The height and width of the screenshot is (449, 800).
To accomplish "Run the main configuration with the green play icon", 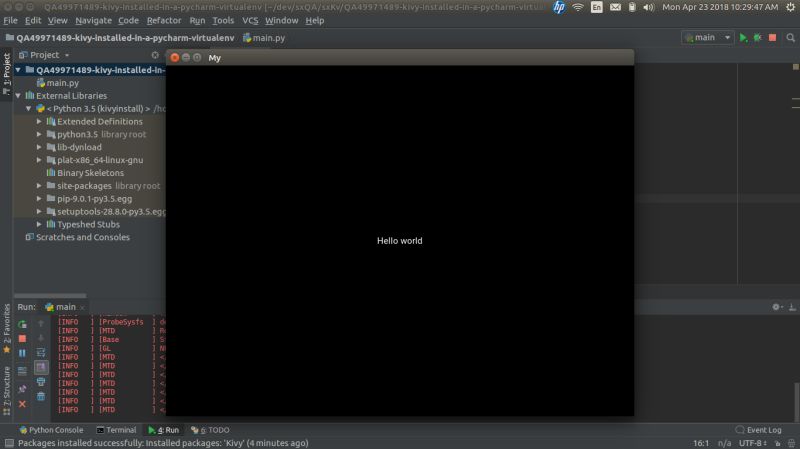I will tap(743, 38).
